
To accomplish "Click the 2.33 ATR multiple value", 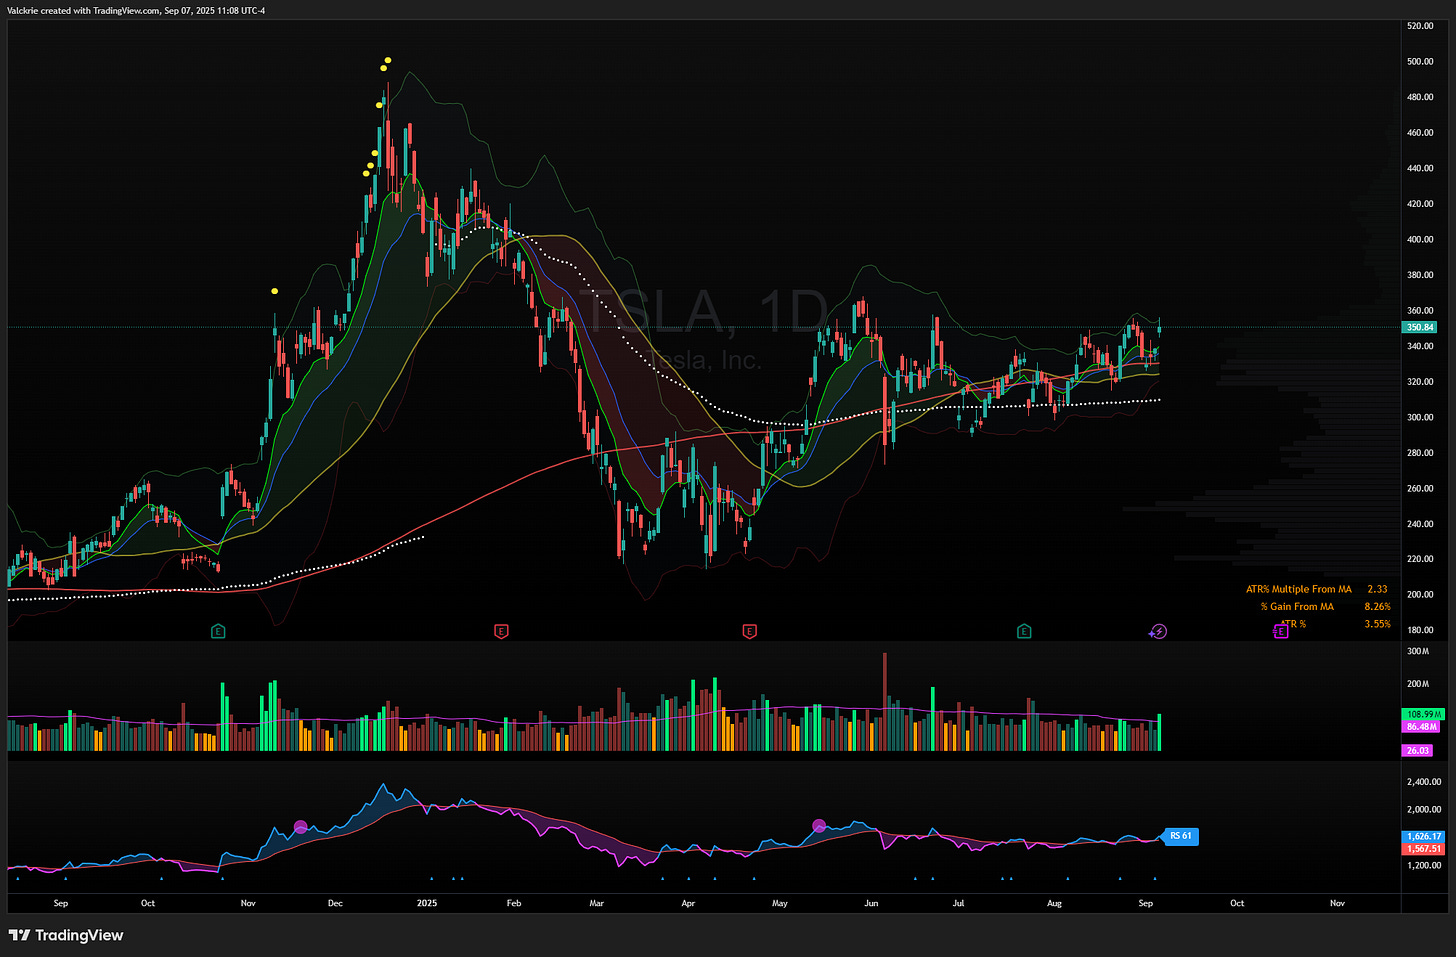I will point(1377,589).
